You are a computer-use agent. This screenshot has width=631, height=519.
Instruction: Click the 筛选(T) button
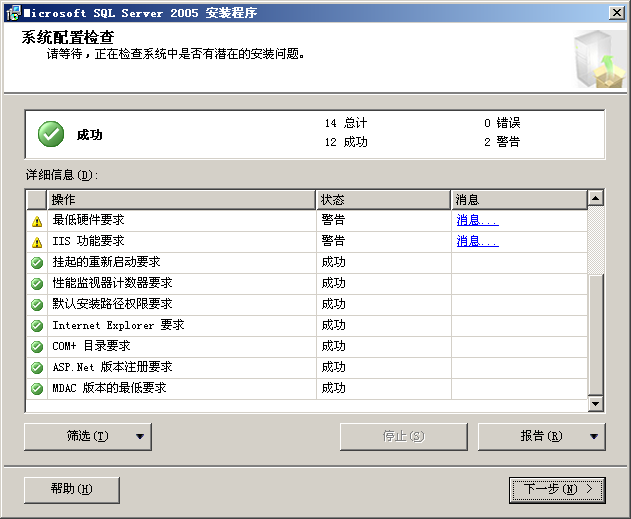coord(88,437)
